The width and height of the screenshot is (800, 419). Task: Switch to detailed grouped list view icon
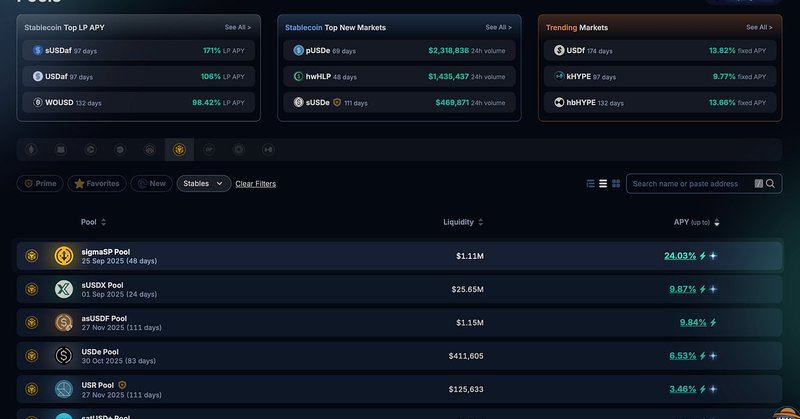(x=590, y=184)
